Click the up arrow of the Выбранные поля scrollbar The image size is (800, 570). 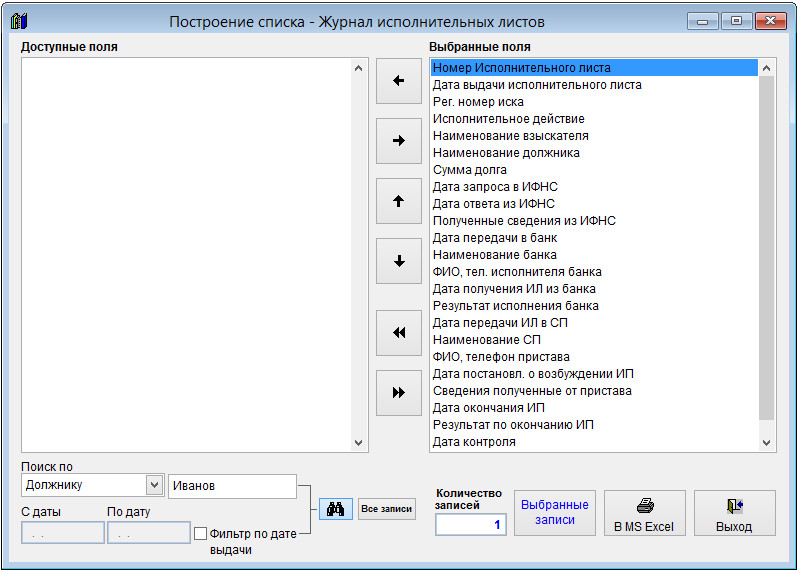click(x=766, y=68)
